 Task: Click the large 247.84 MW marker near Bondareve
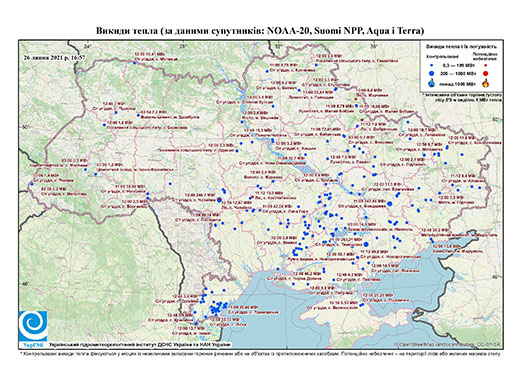pos(390,203)
